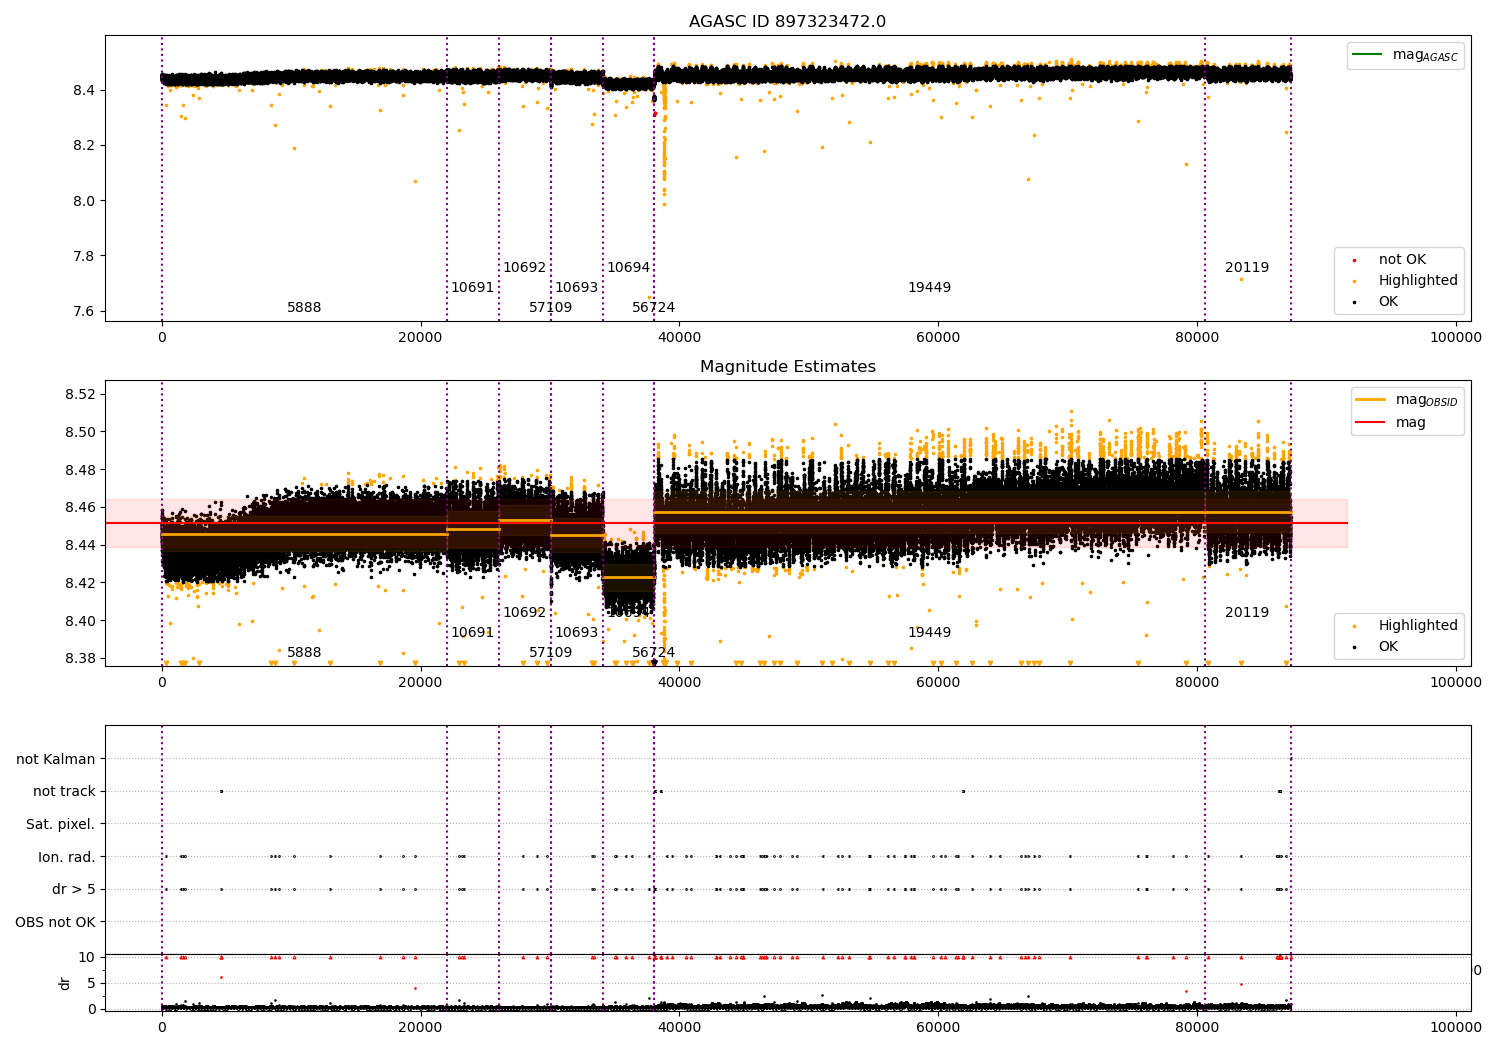1500x1050 pixels.
Task: Click the 8.46 y-axis tick label
Action: point(80,508)
